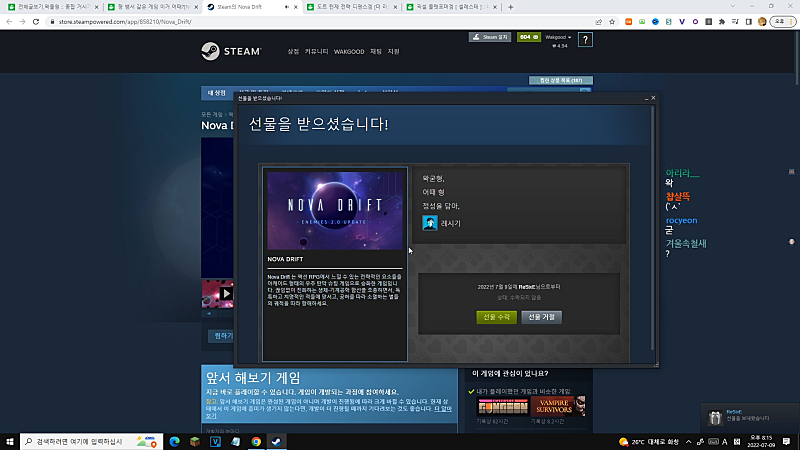Click the Windows taskbar search box

coord(91,441)
